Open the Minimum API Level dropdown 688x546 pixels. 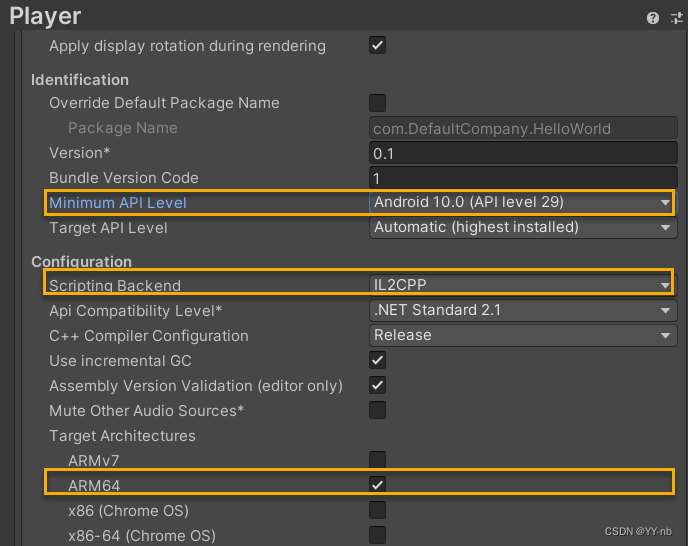coord(522,202)
